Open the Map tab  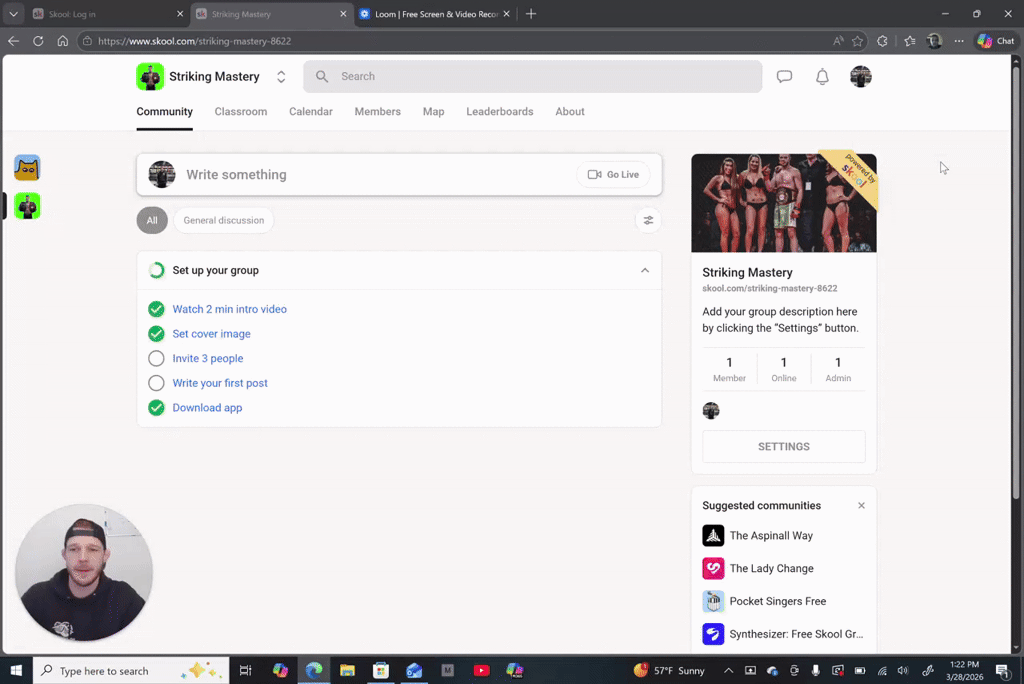pyautogui.click(x=433, y=112)
